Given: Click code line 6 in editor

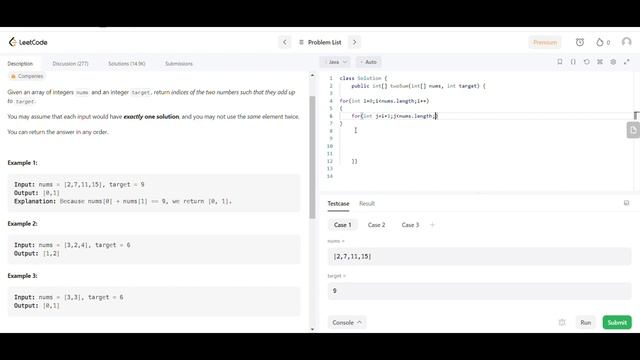Looking at the screenshot, I should pos(394,116).
